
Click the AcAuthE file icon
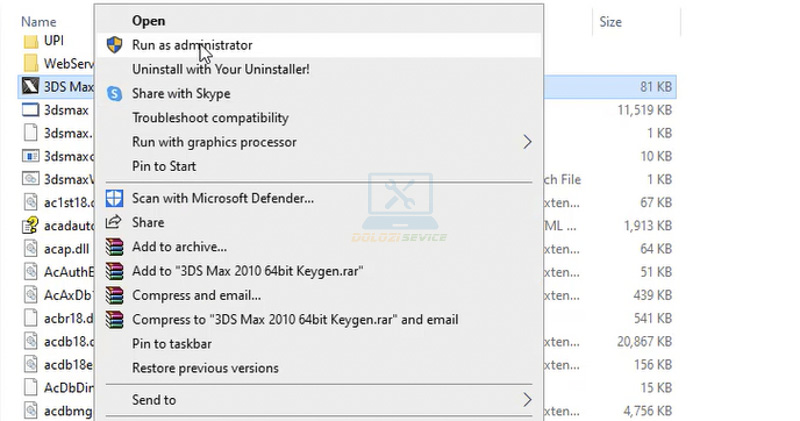pos(31,272)
